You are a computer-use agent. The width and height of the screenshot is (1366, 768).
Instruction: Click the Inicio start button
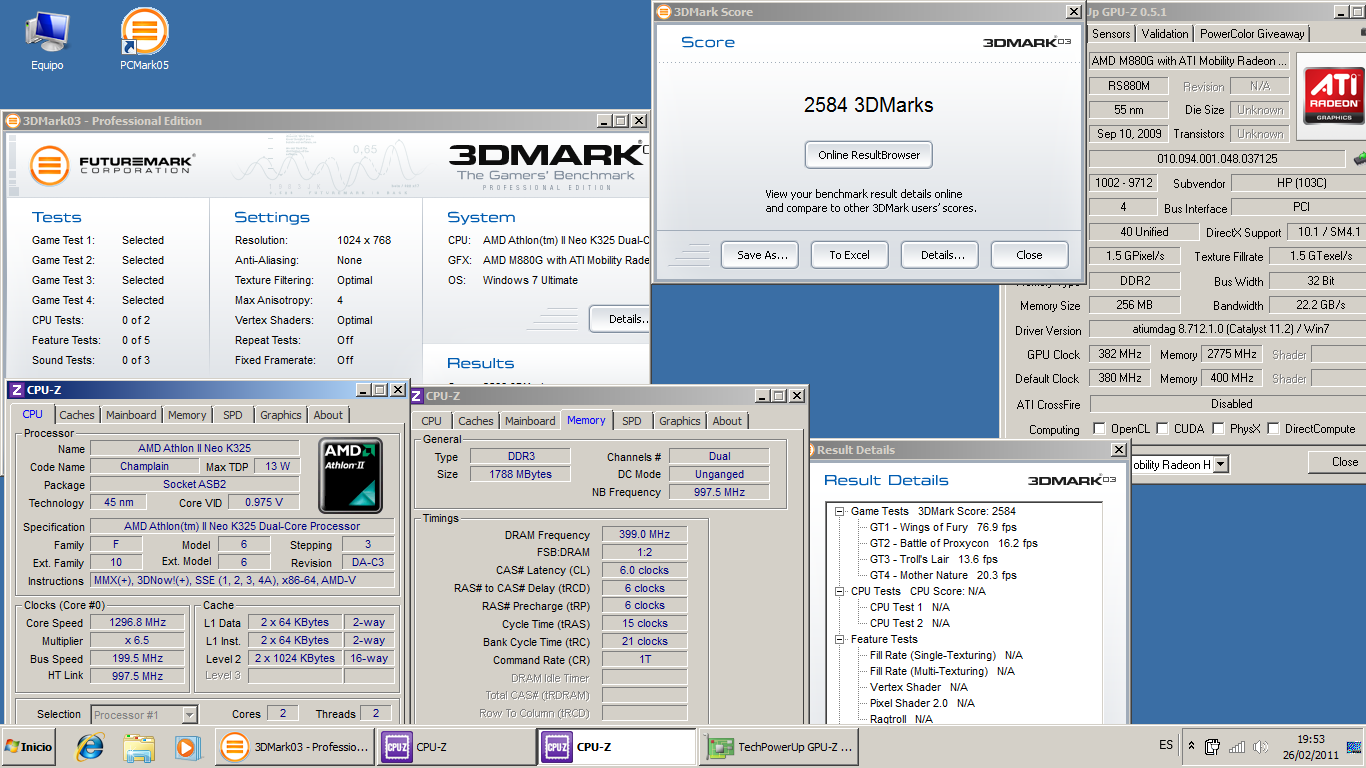coord(30,746)
